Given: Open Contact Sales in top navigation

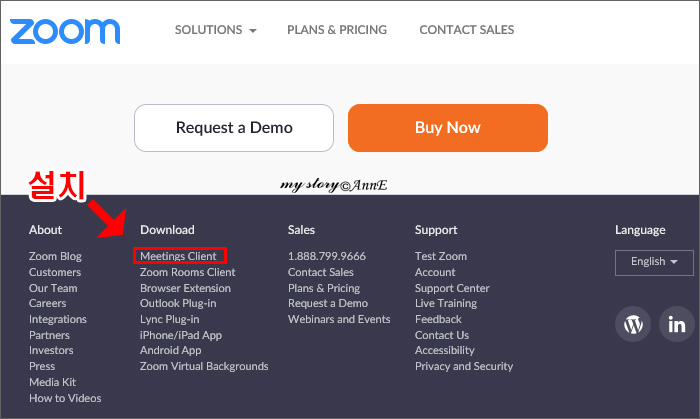Looking at the screenshot, I should (467, 30).
